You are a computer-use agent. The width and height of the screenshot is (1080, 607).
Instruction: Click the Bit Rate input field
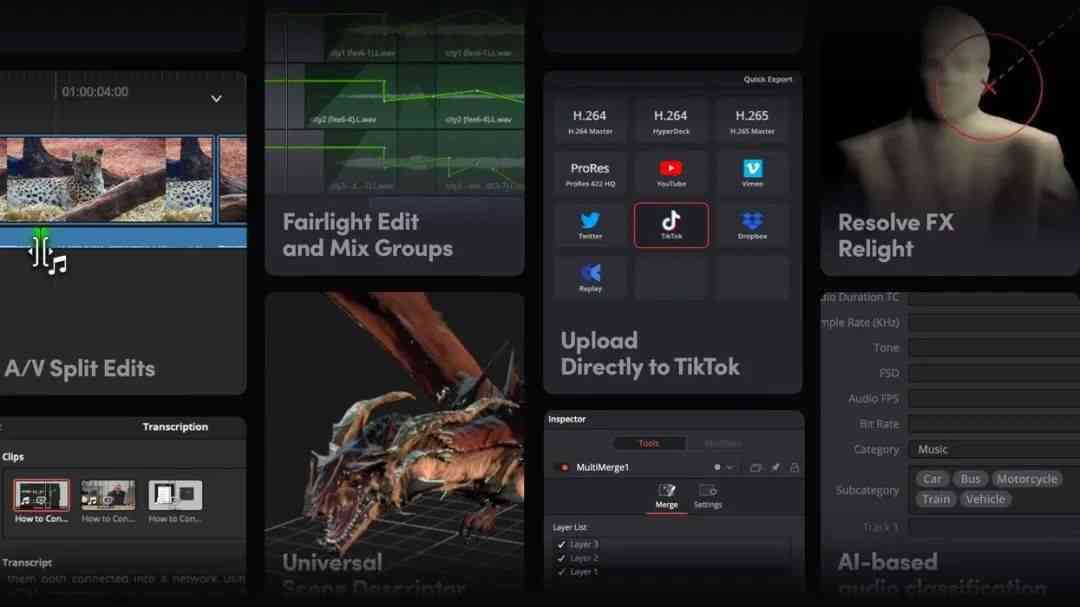[x=994, y=424]
